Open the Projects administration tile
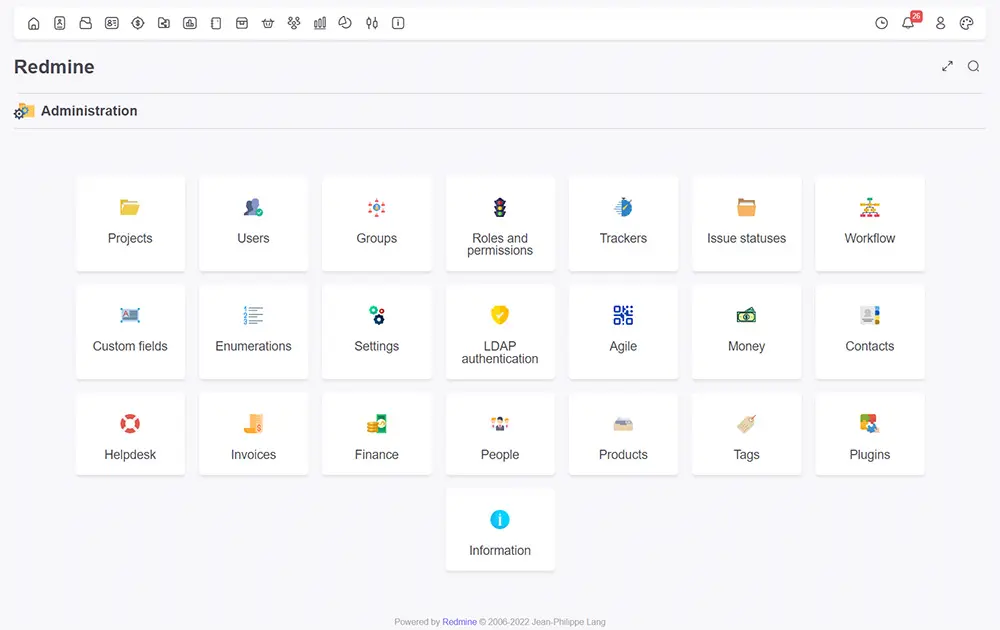Image resolution: width=1000 pixels, height=630 pixels. 130,224
